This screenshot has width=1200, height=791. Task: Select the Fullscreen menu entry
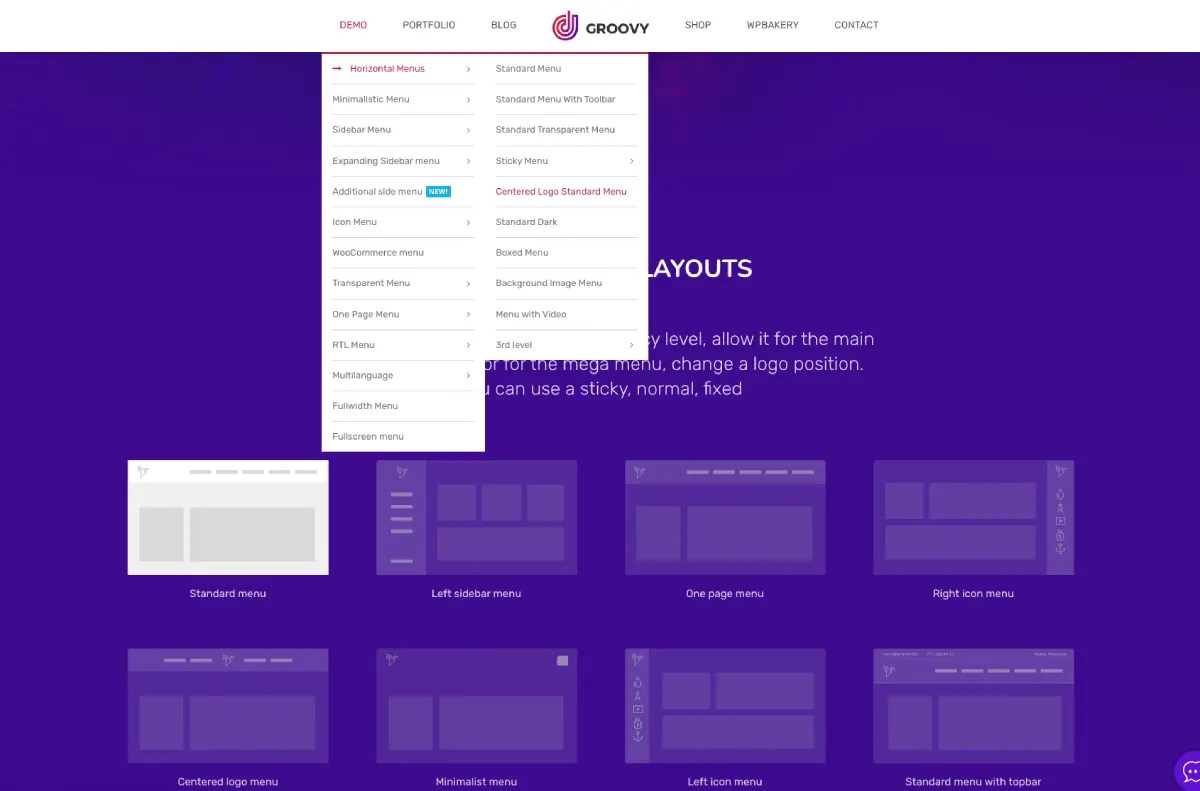(x=367, y=436)
